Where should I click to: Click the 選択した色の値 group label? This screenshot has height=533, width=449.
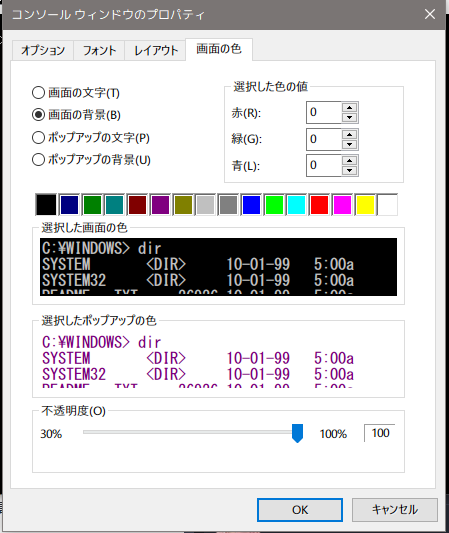click(x=271, y=87)
